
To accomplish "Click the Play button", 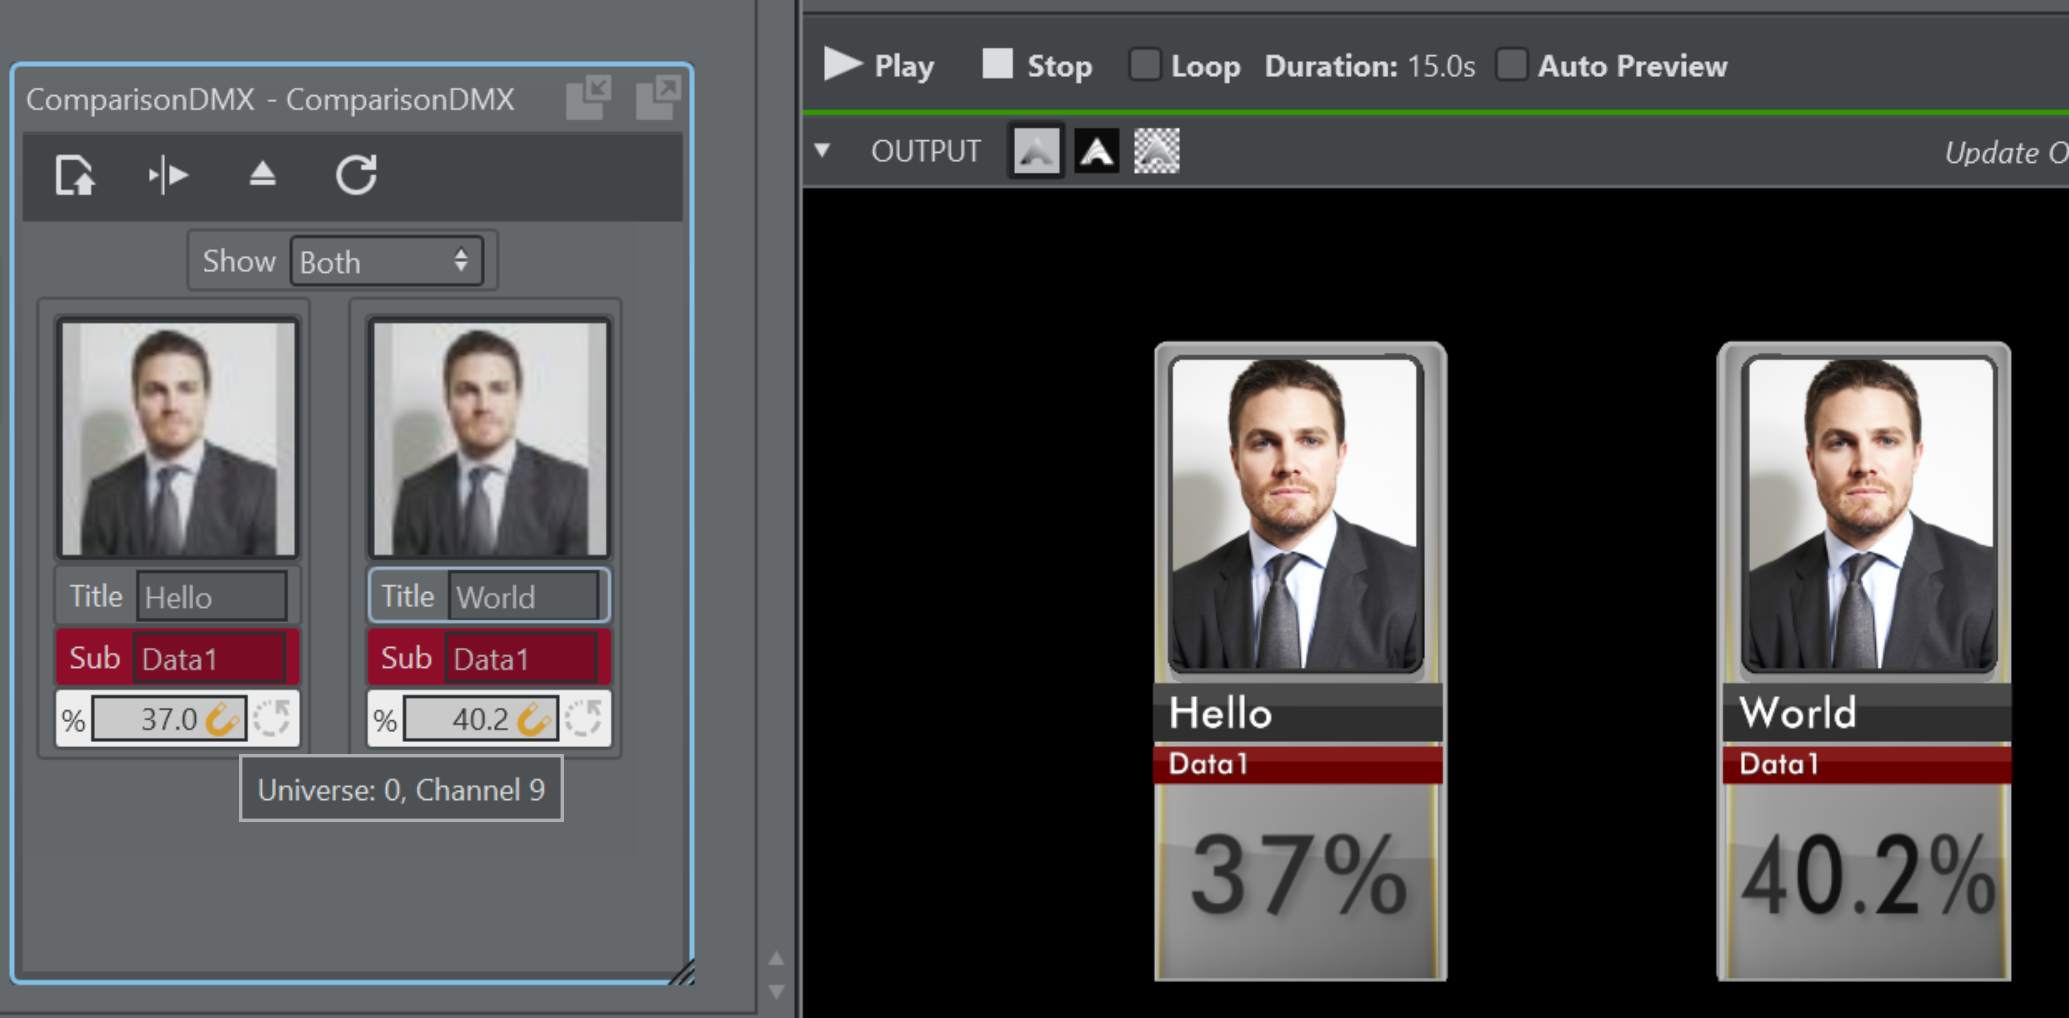I will pyautogui.click(x=878, y=66).
